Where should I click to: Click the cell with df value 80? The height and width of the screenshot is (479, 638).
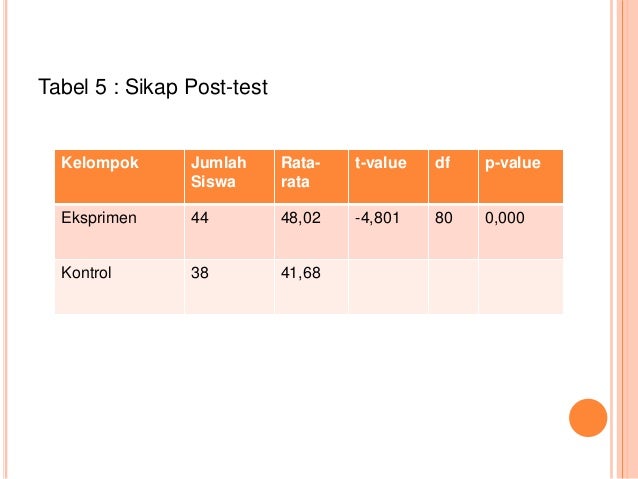[x=453, y=232]
